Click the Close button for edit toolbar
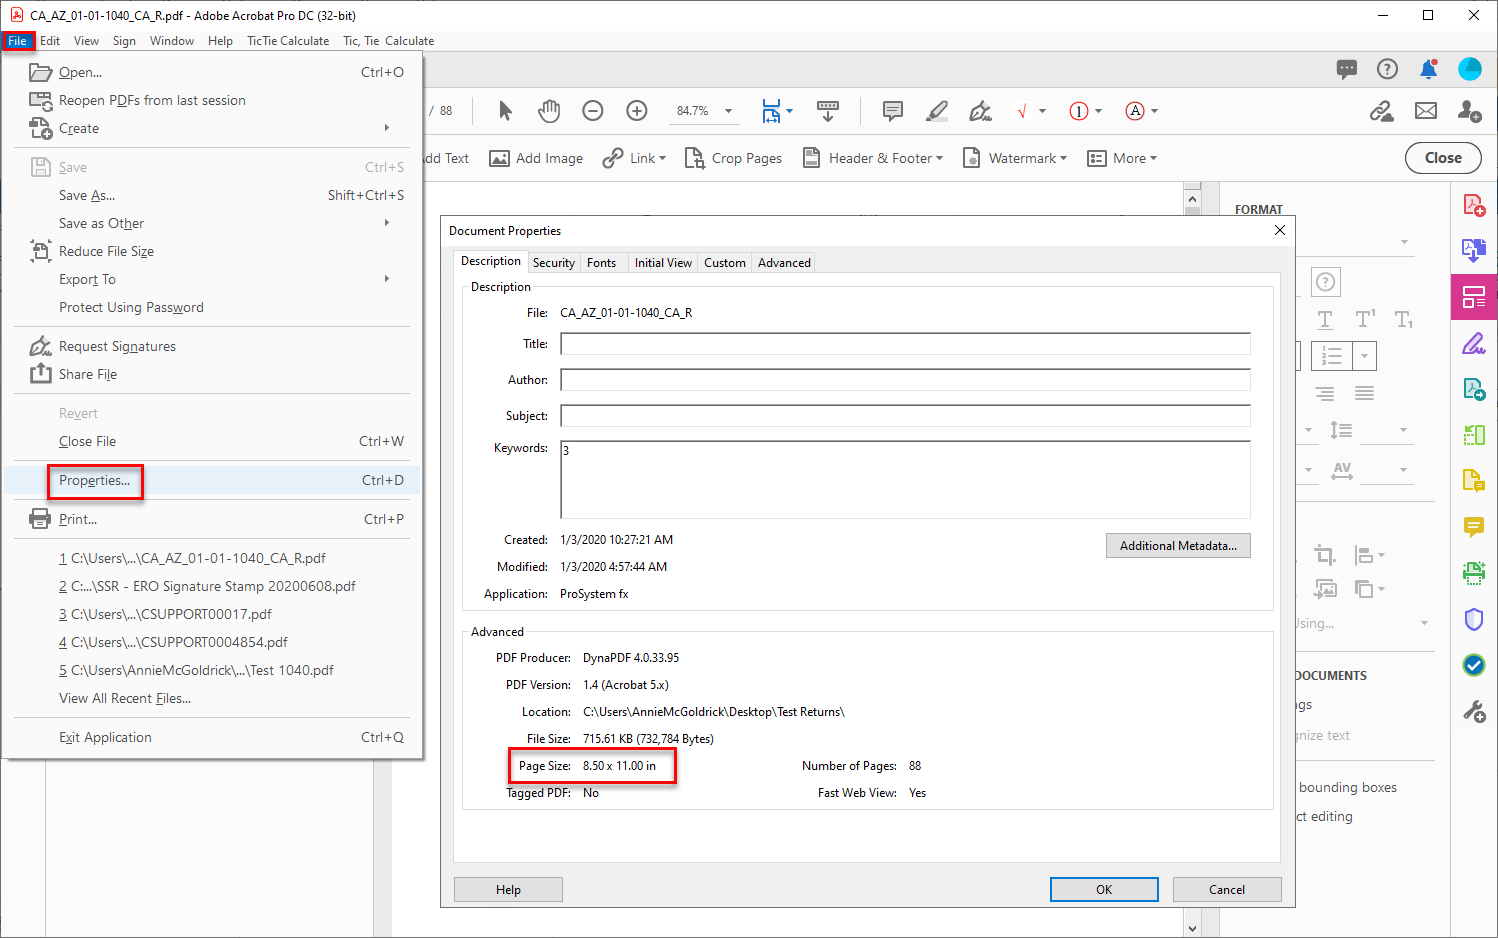 [1443, 158]
